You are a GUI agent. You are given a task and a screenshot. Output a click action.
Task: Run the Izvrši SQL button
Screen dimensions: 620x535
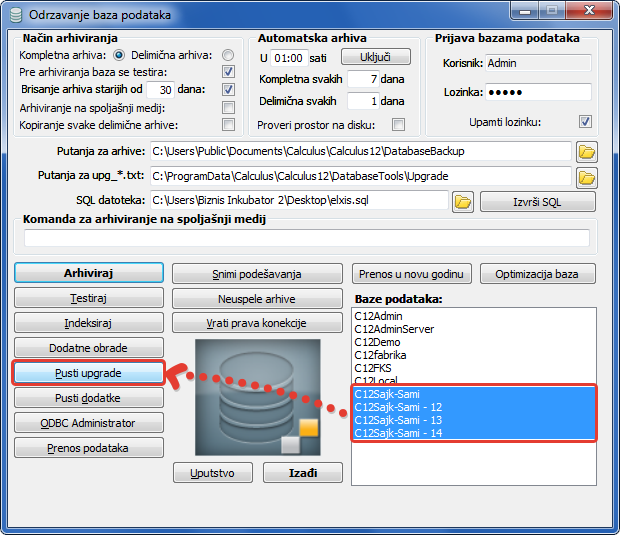537,202
